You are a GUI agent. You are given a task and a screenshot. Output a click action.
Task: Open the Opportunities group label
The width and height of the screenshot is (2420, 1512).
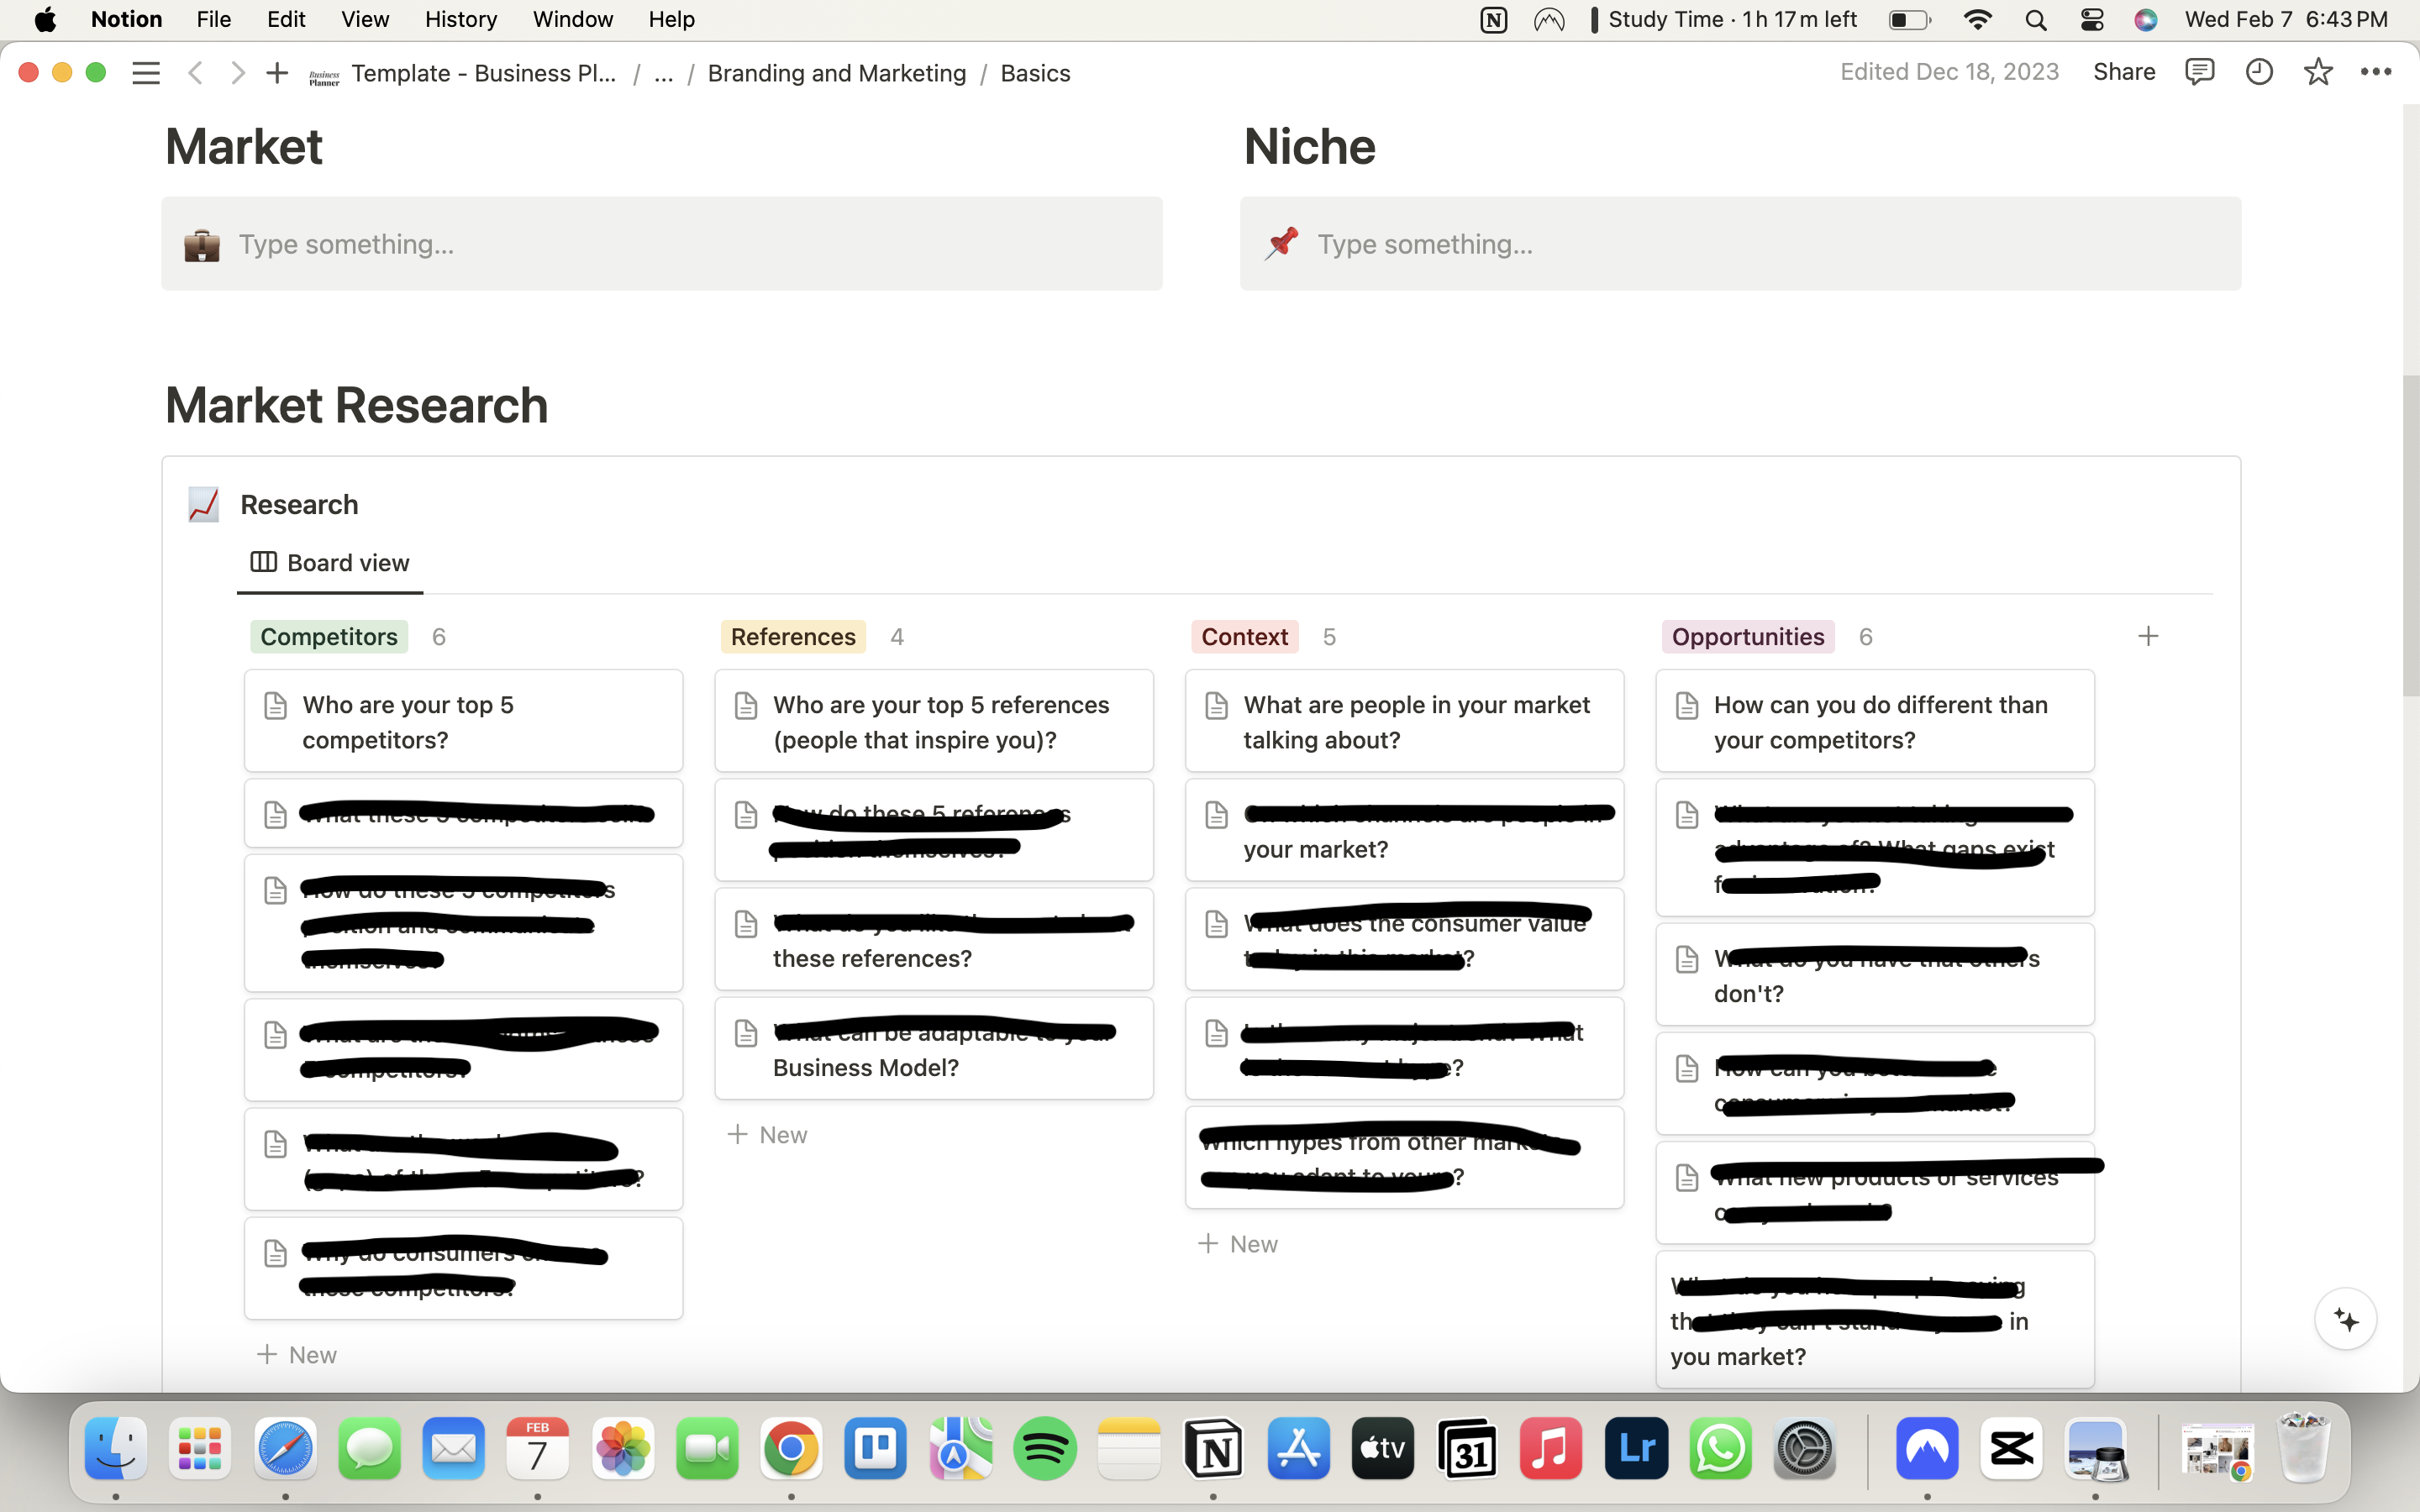click(x=1747, y=637)
